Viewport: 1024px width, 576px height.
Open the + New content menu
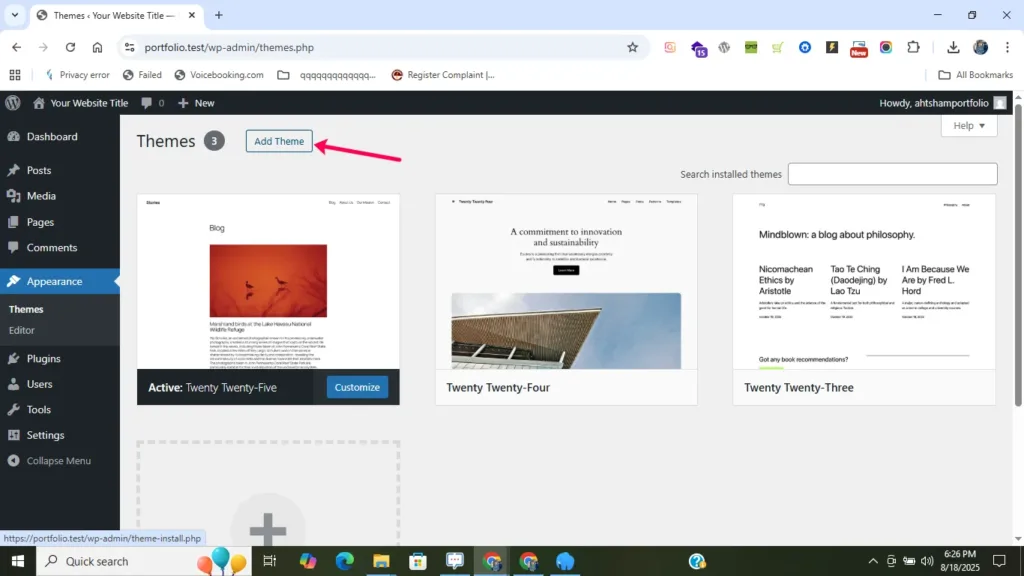click(196, 103)
